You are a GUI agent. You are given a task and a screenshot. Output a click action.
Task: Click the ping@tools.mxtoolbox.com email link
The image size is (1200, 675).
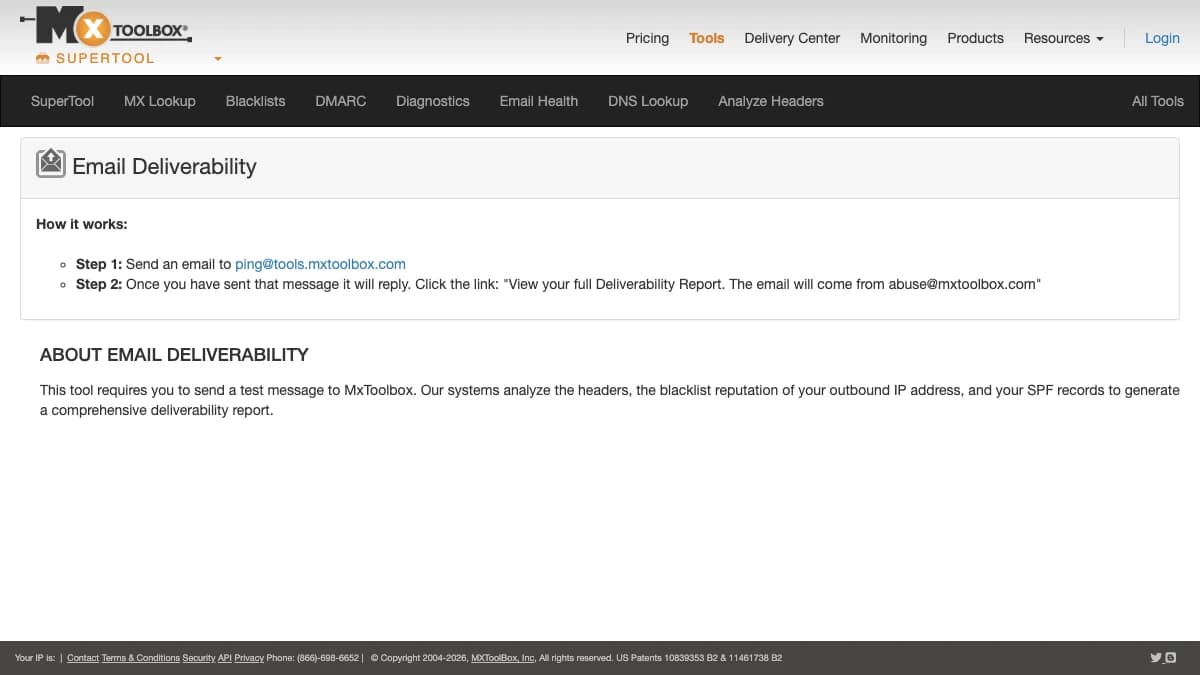point(320,264)
